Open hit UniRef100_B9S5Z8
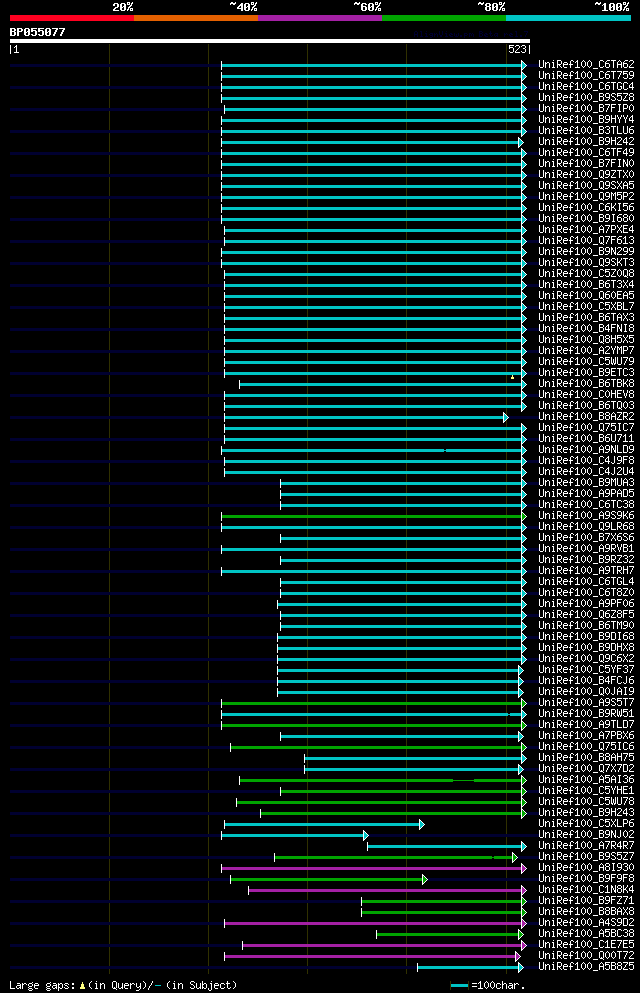Viewport: 640px width, 993px height. (x=586, y=98)
